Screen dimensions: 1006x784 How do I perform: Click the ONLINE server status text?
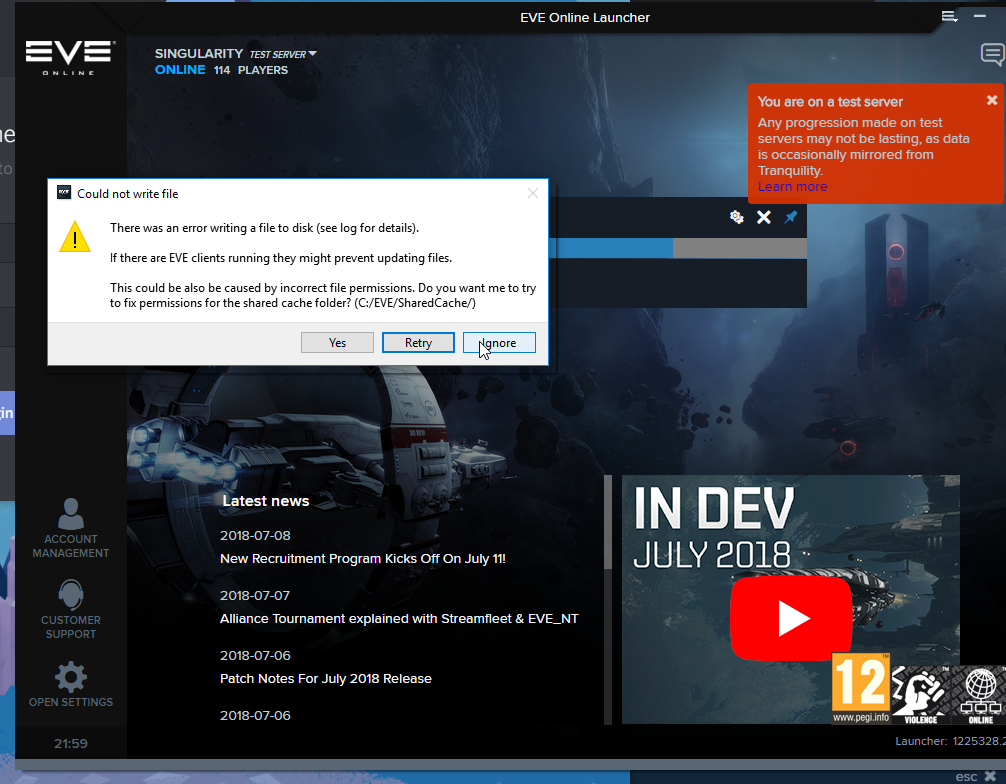point(180,69)
